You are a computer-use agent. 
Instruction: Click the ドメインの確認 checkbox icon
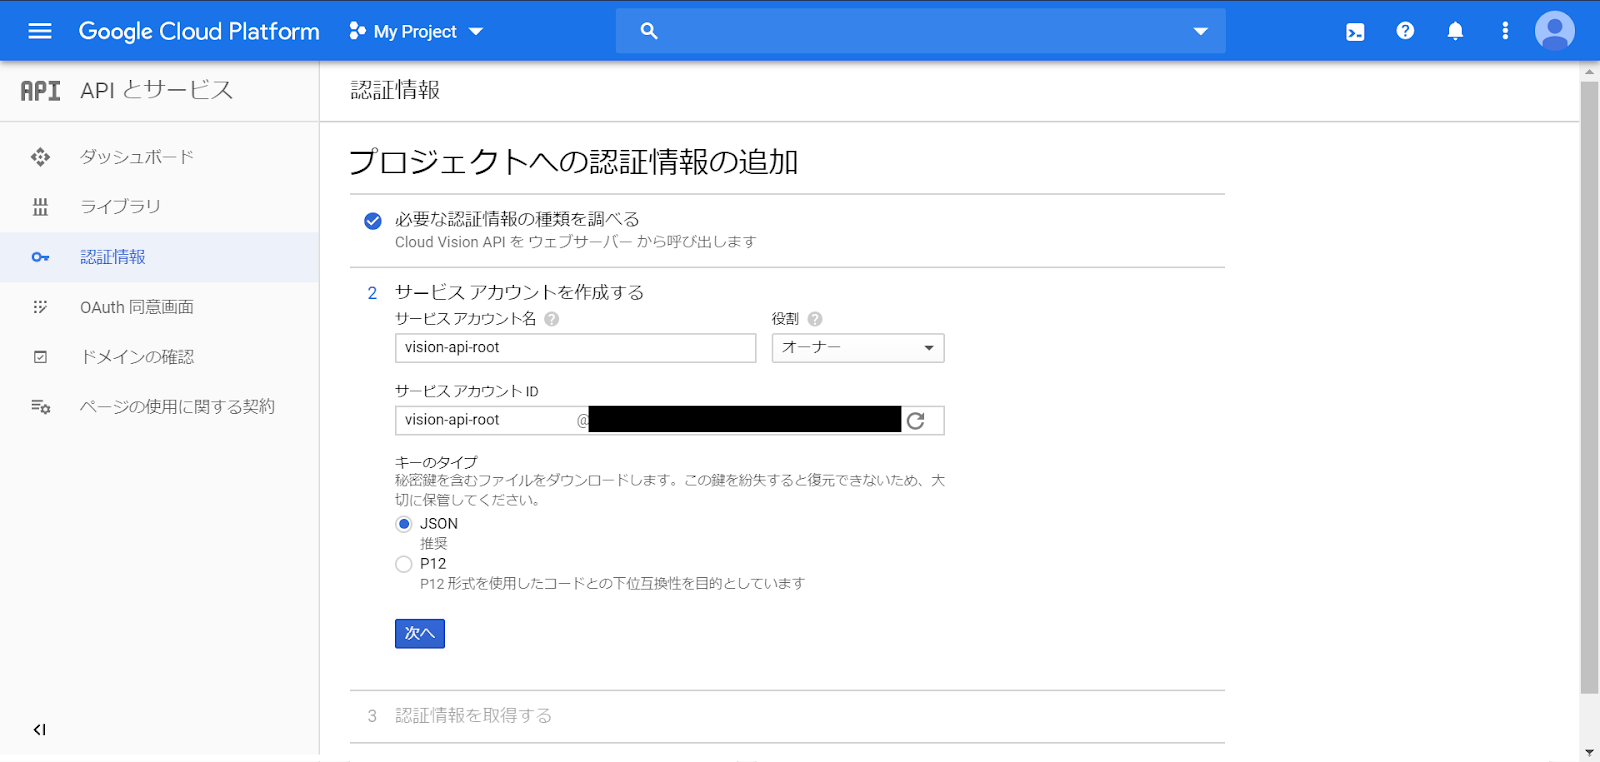40,357
